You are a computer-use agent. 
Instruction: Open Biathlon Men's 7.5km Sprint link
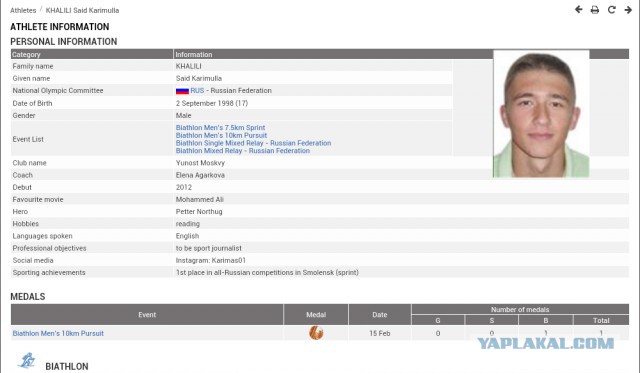point(220,127)
